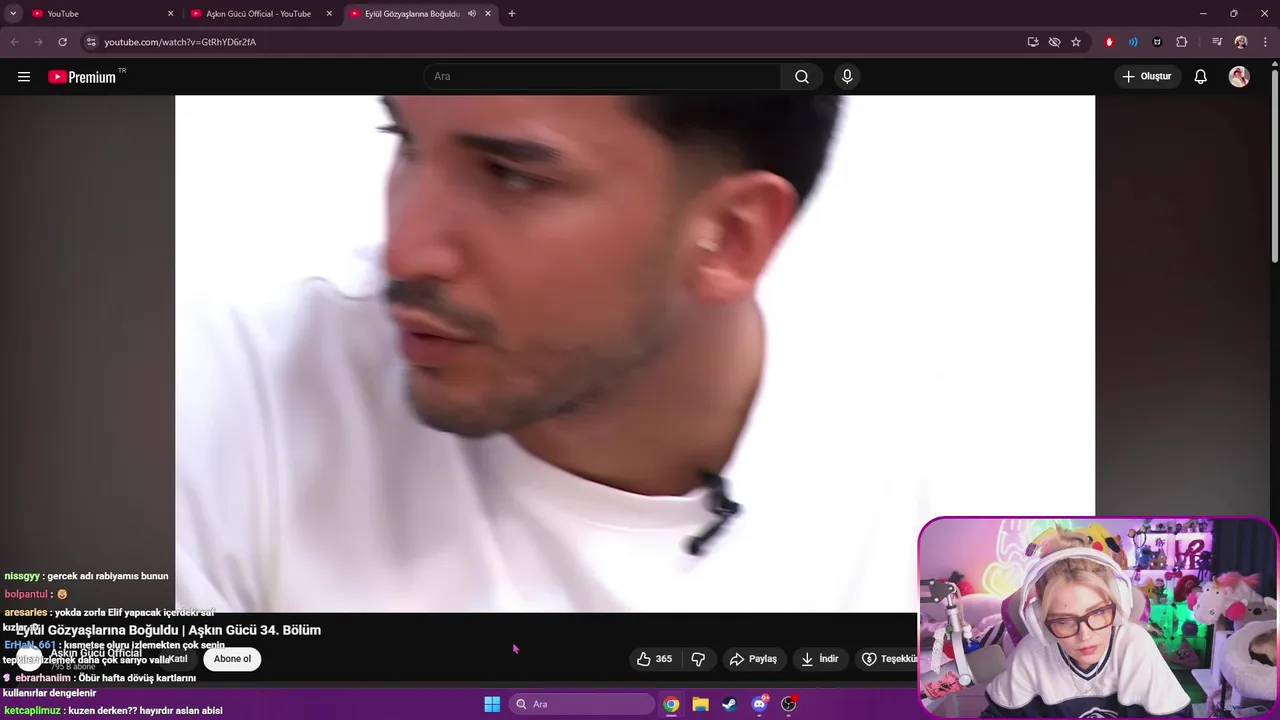
Task: Open a new browser tab
Action: [512, 14]
